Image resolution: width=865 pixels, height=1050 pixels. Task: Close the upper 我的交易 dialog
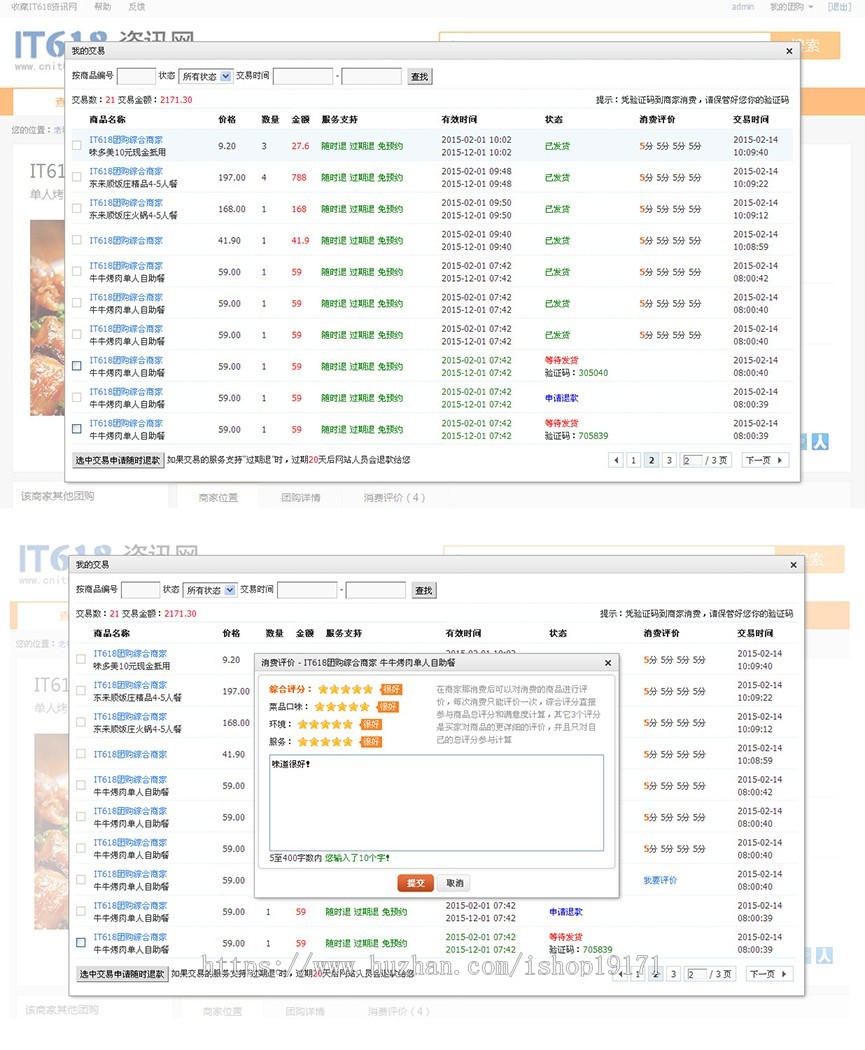point(789,51)
